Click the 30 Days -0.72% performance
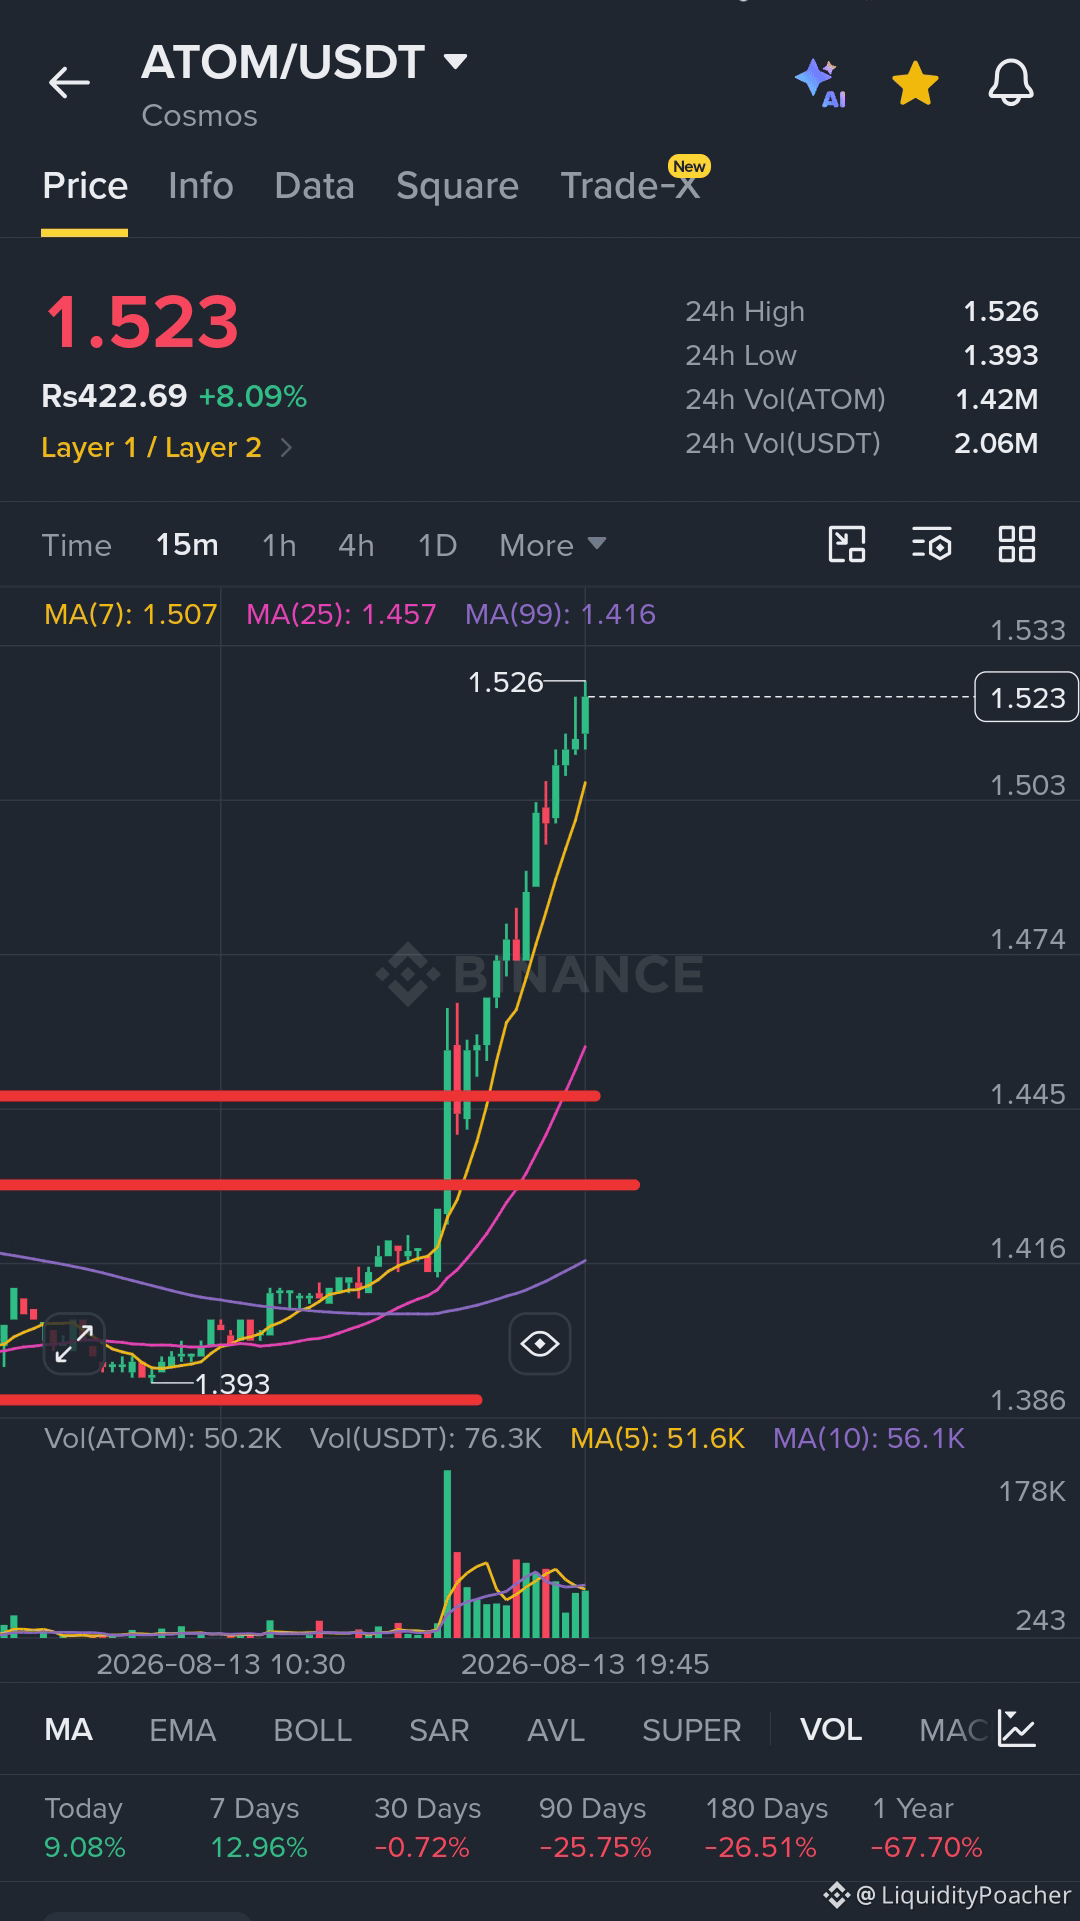Screen dimensions: 1080x1921 click(427, 1827)
